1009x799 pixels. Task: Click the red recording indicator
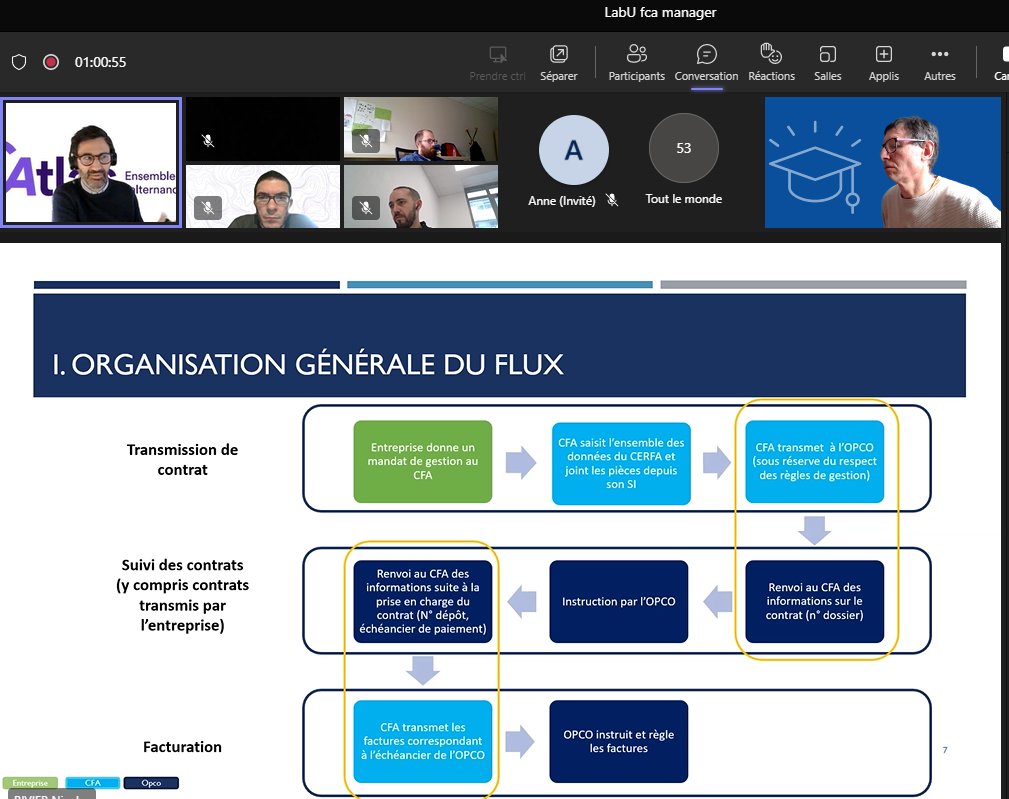point(50,62)
